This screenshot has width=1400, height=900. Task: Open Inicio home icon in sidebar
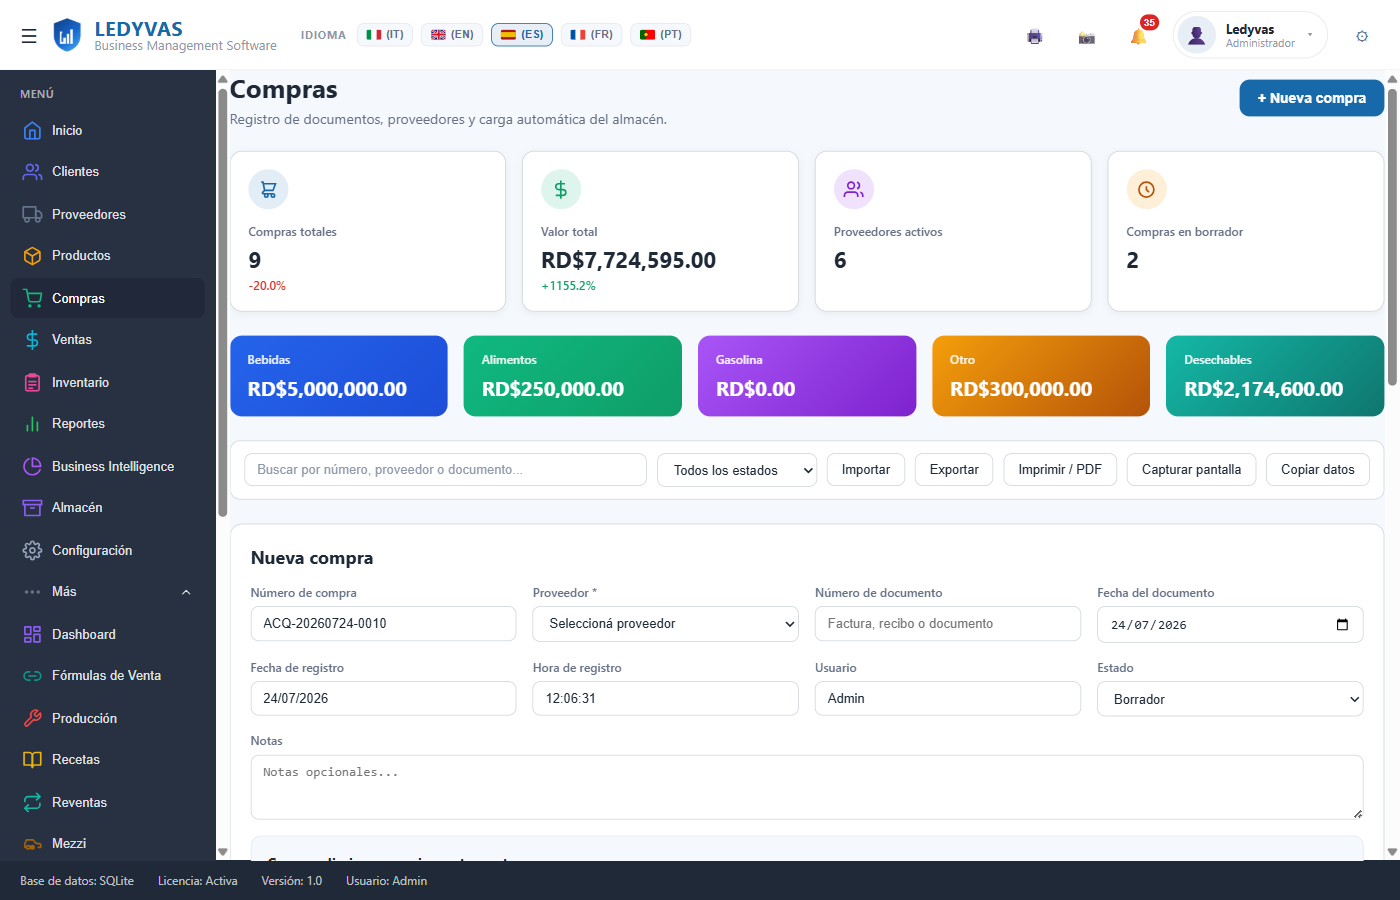pos(32,130)
